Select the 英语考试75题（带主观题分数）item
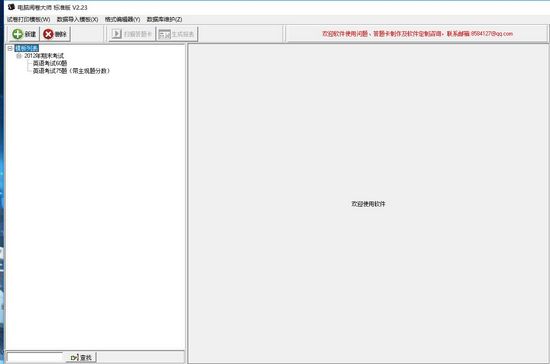 [x=71, y=71]
